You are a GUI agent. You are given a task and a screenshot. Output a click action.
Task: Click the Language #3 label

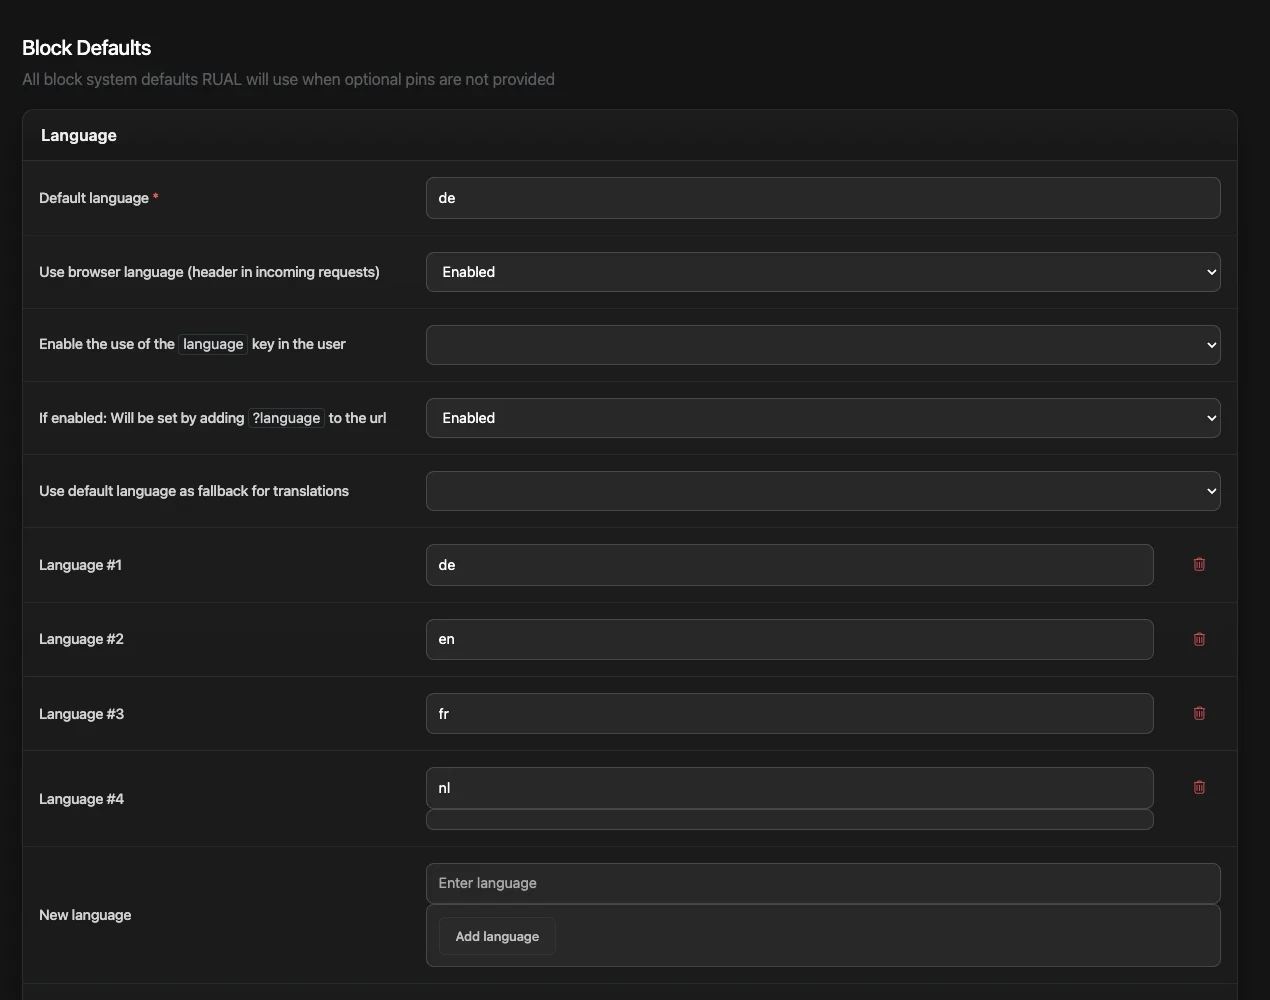point(81,714)
